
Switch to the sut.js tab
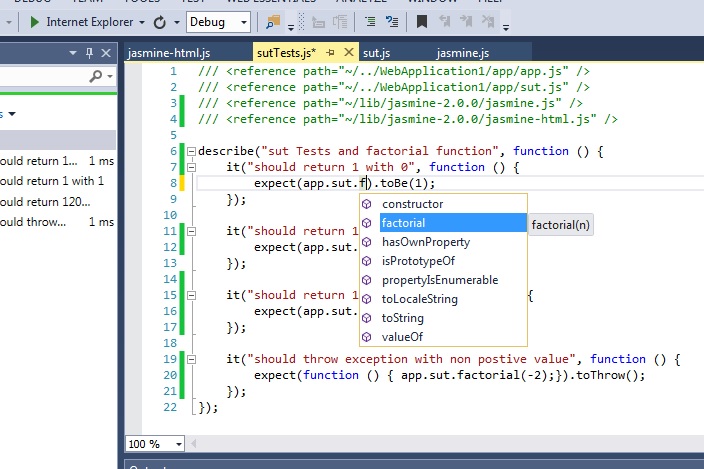pos(376,53)
